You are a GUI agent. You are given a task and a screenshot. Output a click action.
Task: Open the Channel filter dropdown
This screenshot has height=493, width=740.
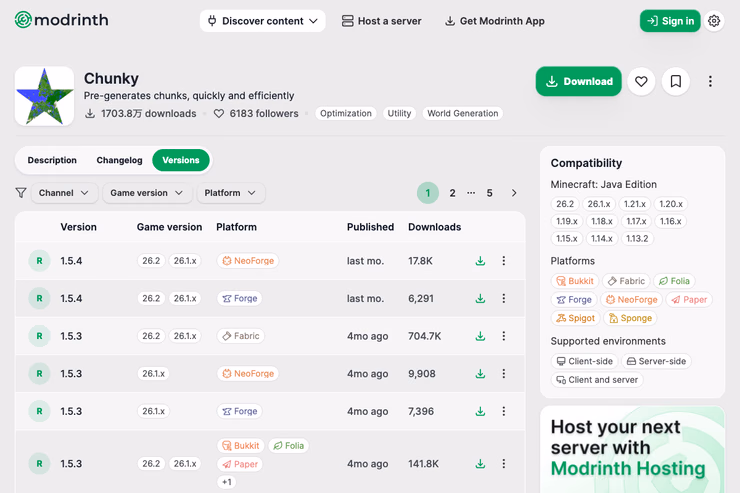click(x=64, y=193)
